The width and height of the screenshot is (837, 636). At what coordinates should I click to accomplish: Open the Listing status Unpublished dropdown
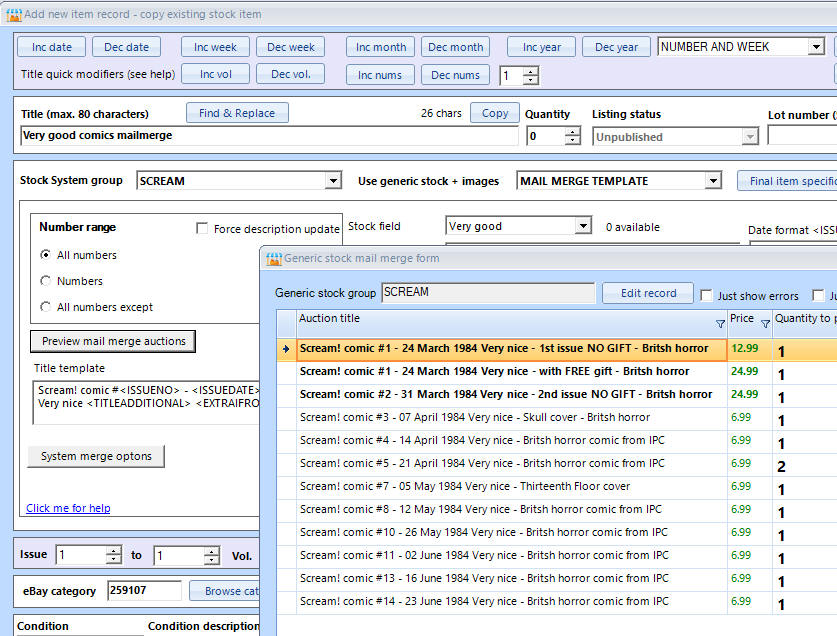(x=750, y=137)
